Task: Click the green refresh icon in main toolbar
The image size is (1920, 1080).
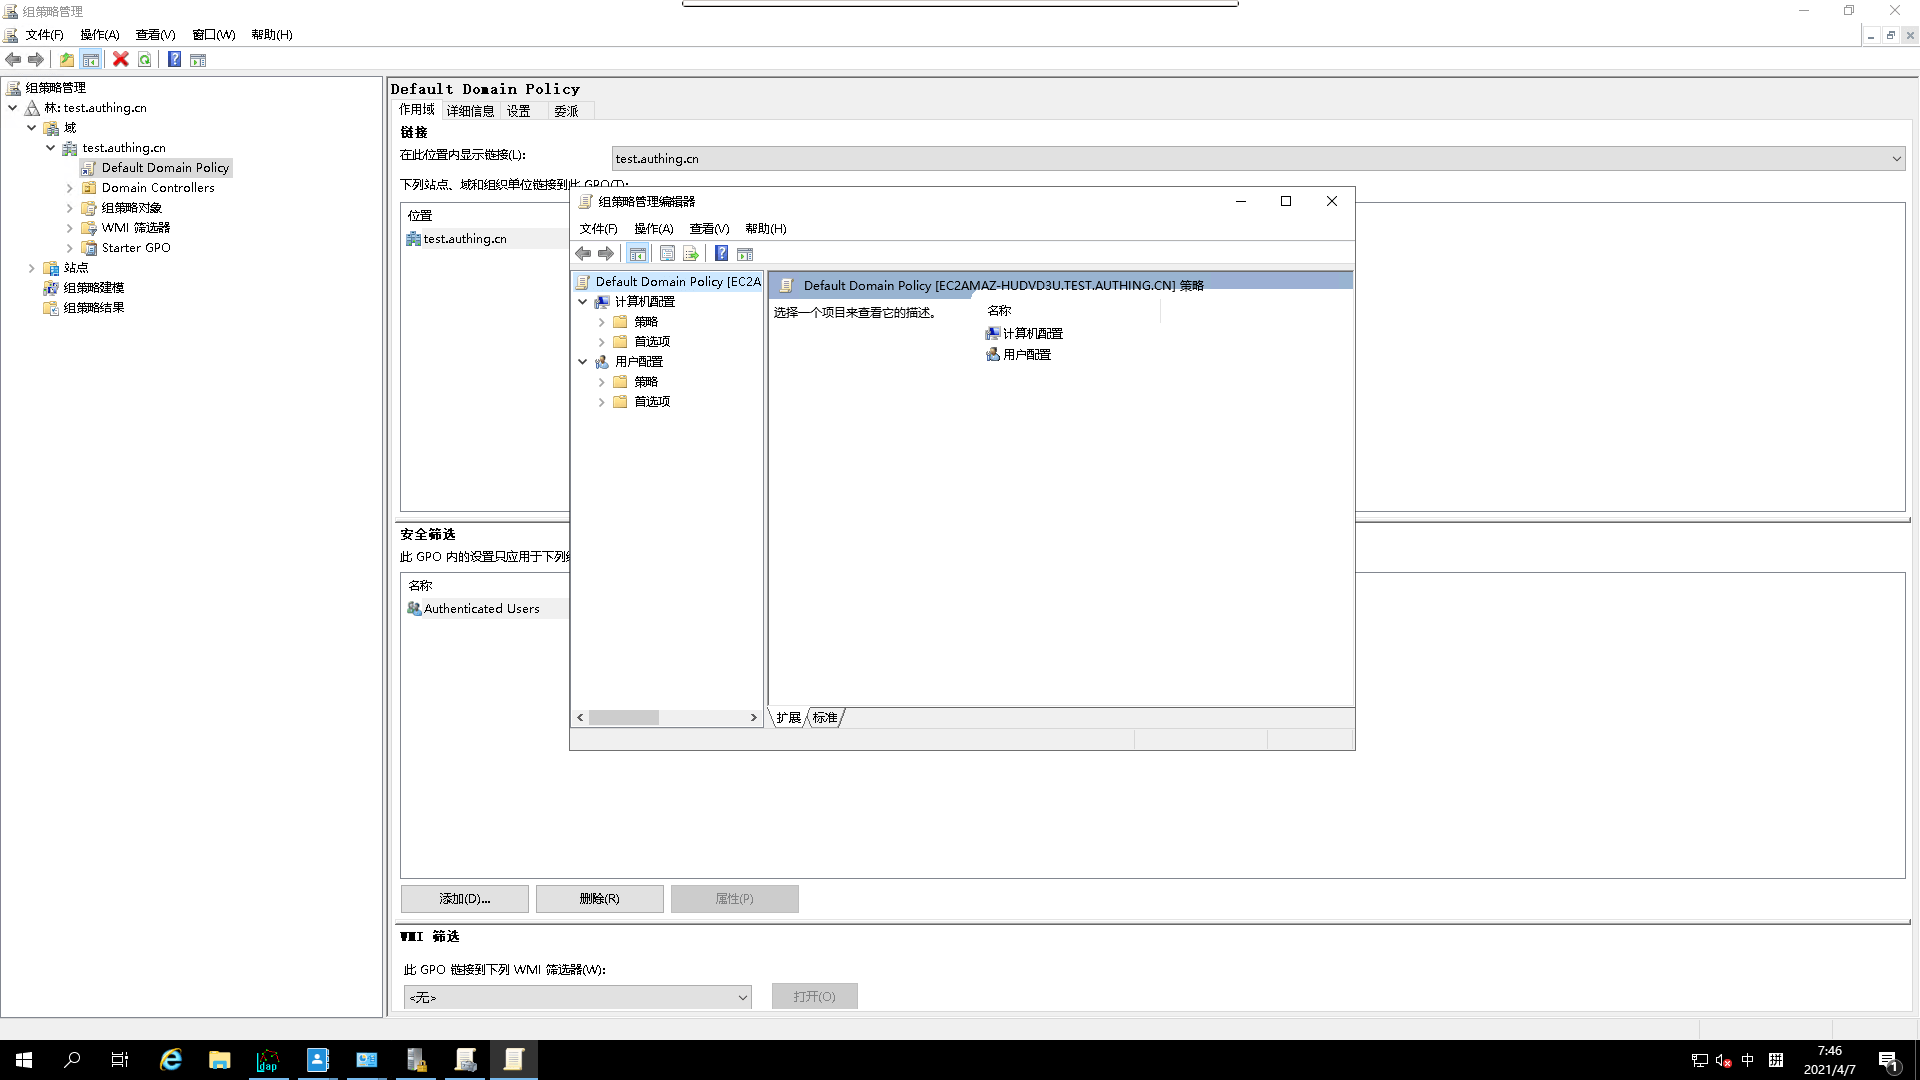Action: 145,59
